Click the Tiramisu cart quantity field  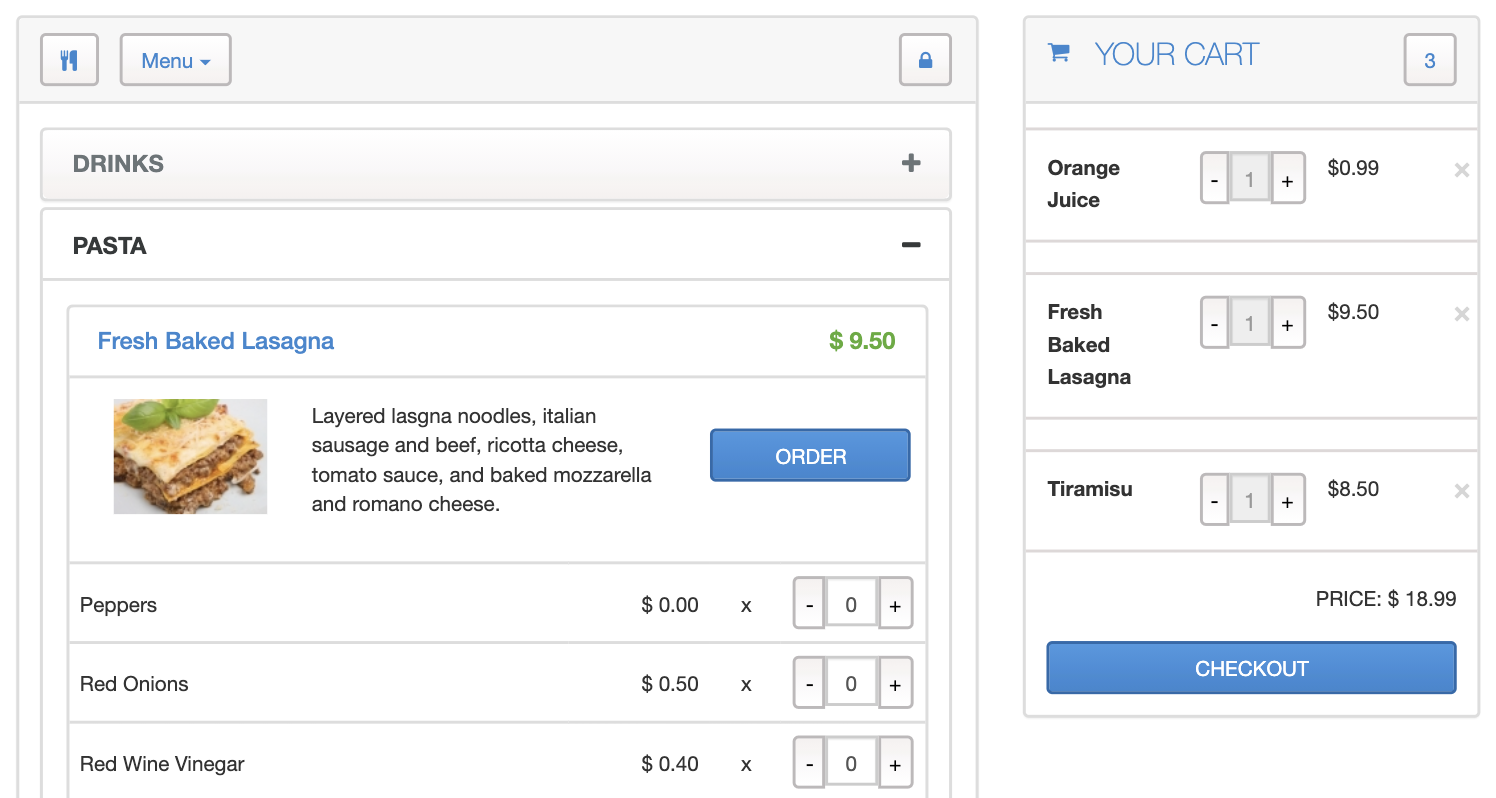[x=1249, y=500]
